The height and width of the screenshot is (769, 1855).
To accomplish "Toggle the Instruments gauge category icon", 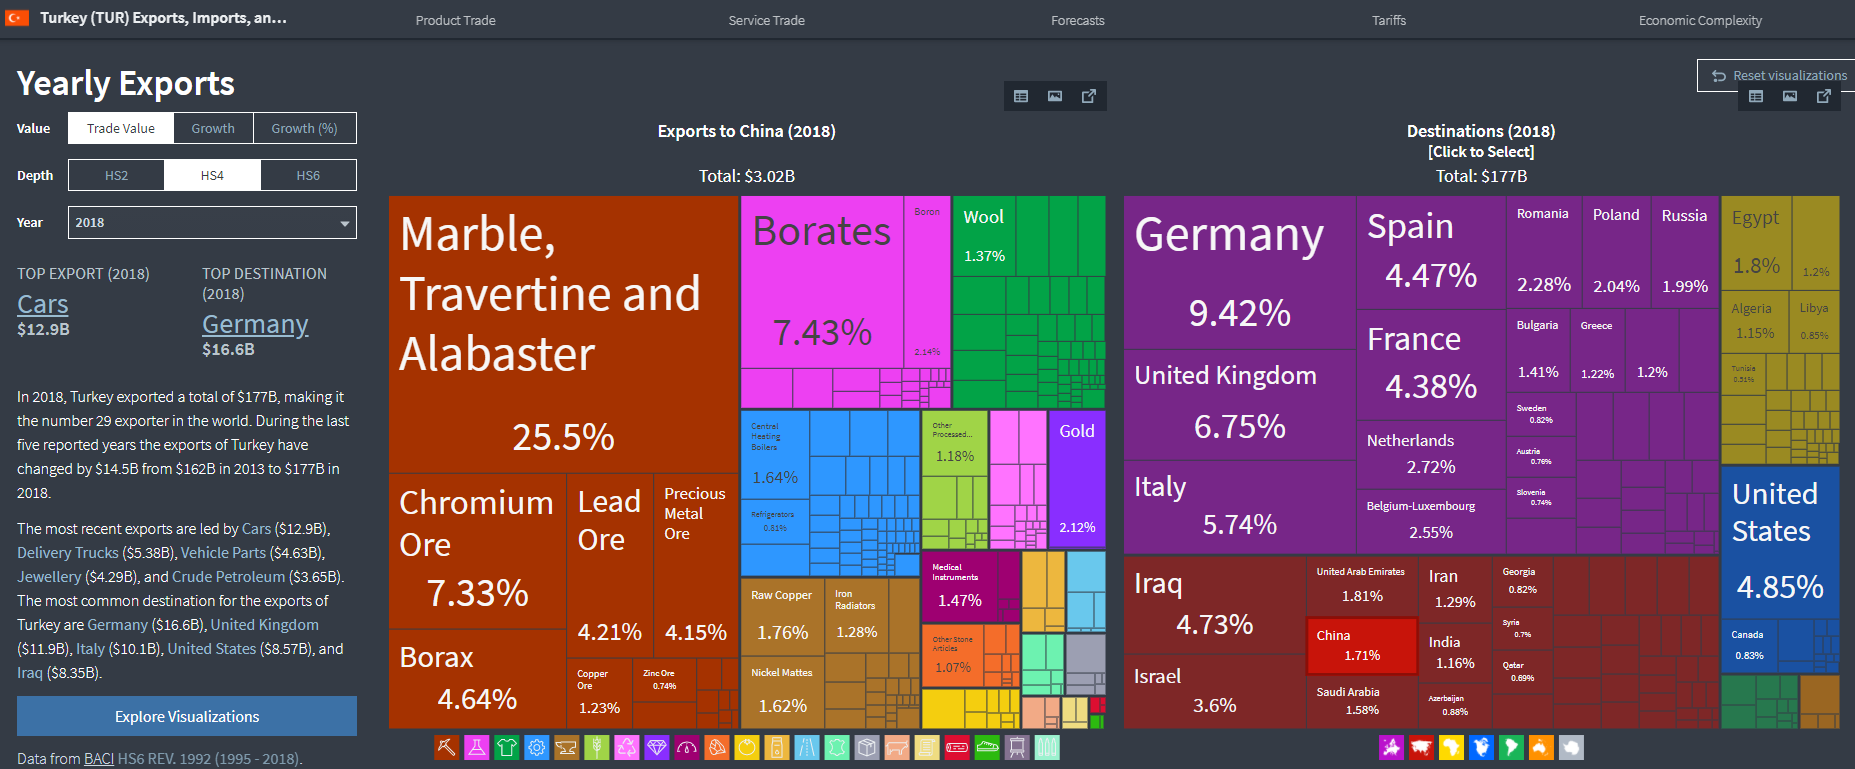I will click(686, 747).
